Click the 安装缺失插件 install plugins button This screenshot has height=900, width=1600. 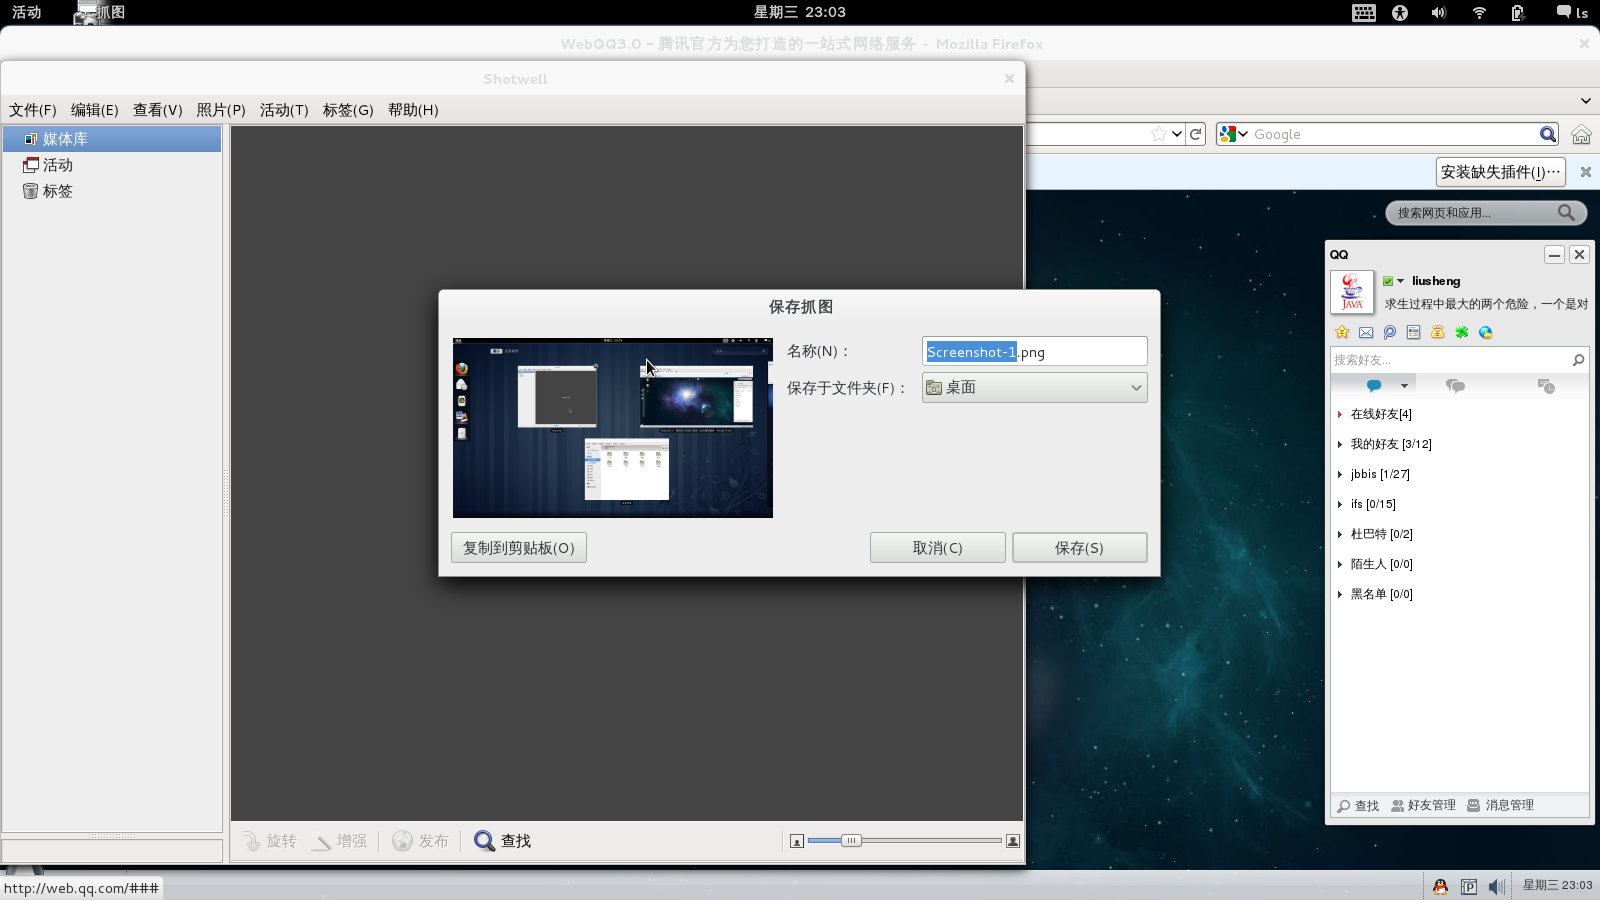point(1501,172)
